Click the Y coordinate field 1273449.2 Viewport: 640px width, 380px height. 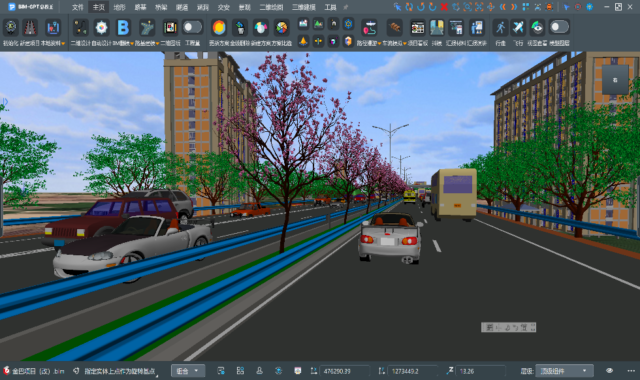[412, 371]
